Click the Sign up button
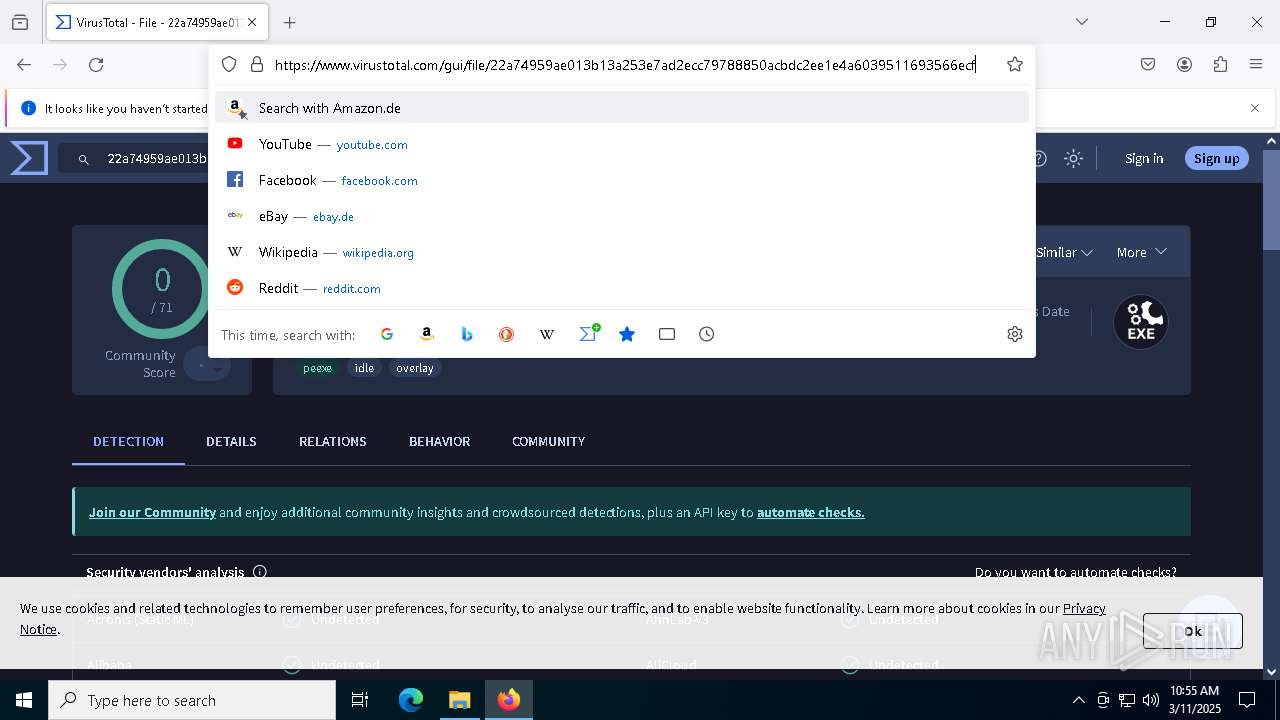 pos(1216,158)
